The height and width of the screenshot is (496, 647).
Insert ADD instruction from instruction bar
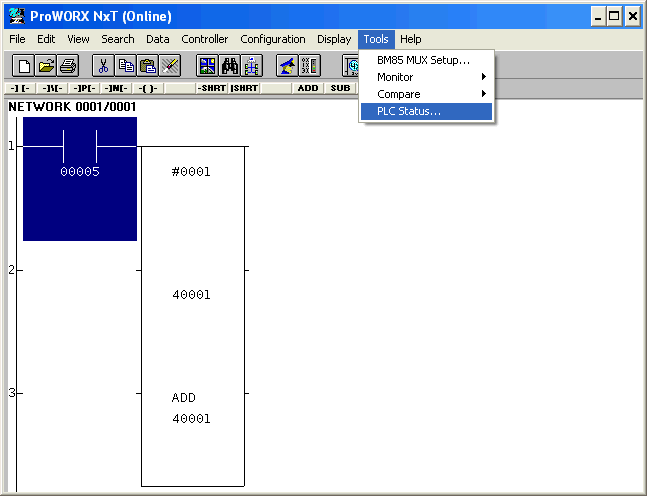[x=308, y=88]
